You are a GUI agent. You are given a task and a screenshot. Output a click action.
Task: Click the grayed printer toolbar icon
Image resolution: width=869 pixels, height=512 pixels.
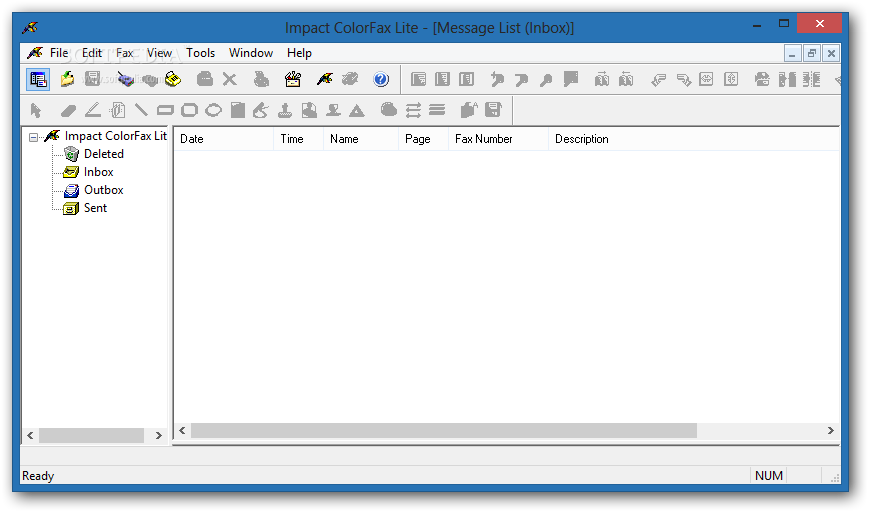pos(205,79)
